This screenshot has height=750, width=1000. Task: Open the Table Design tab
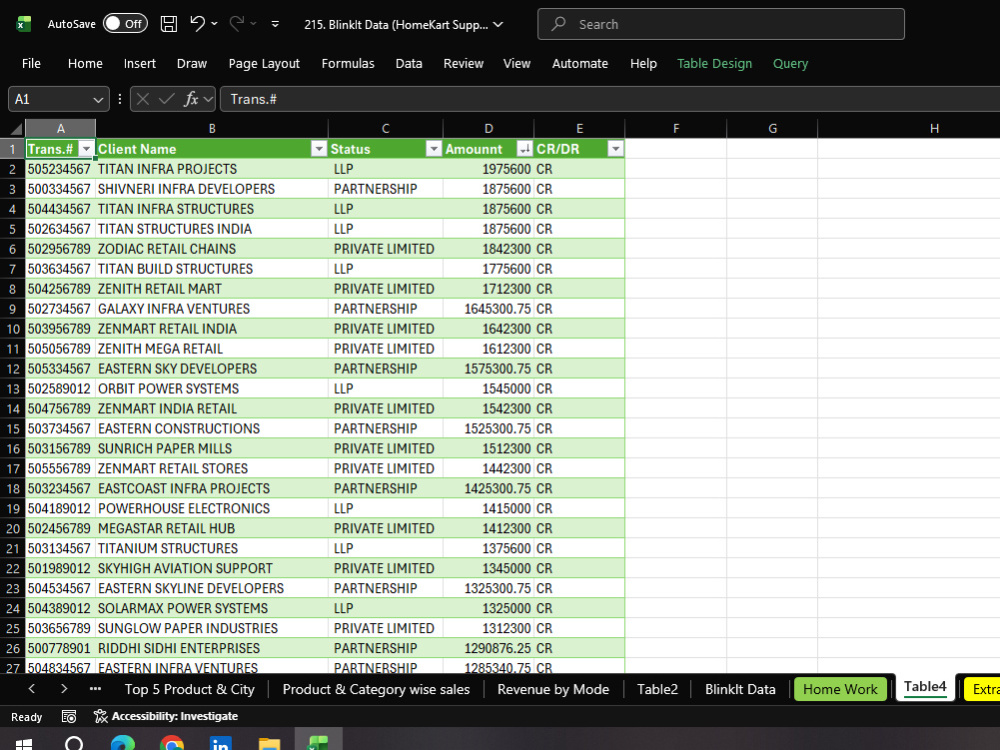(x=715, y=64)
